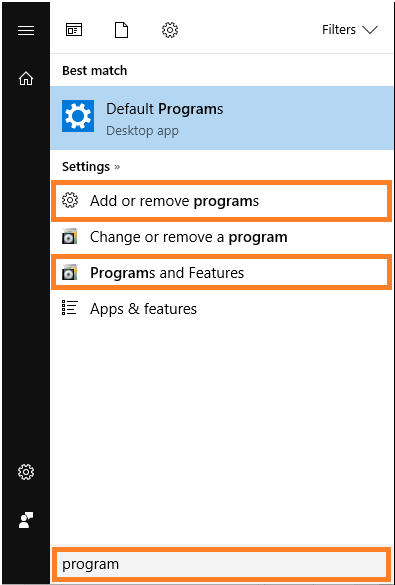Open the sidebar Settings gear at bottom
The width and height of the screenshot is (395, 585).
tap(26, 472)
